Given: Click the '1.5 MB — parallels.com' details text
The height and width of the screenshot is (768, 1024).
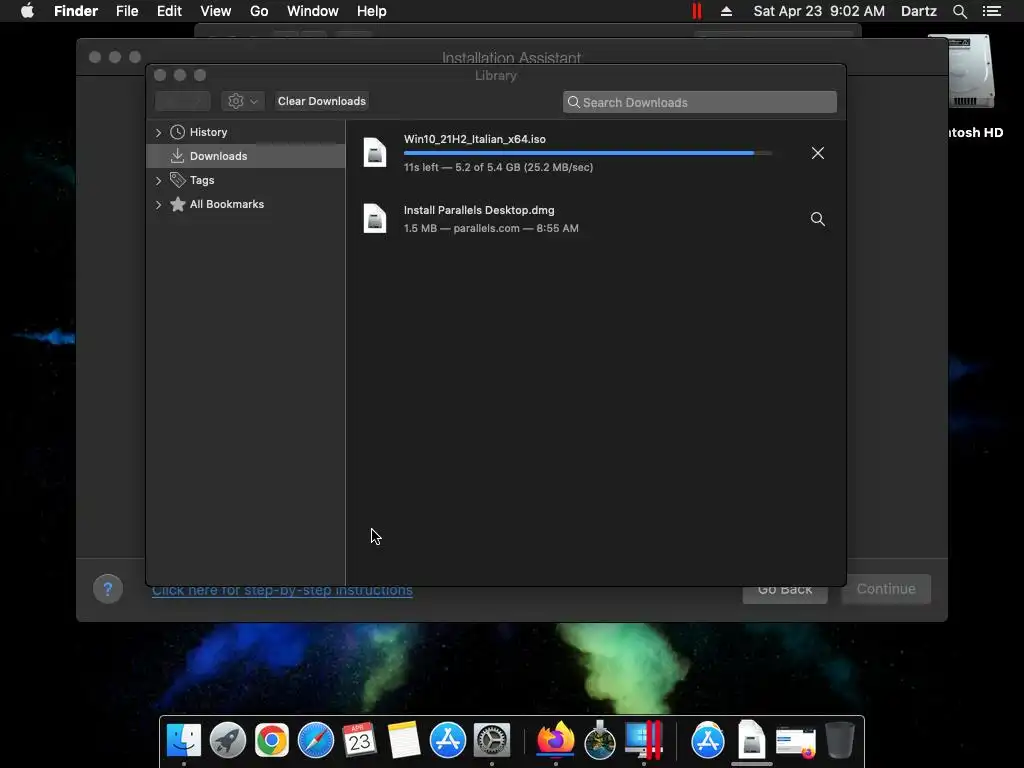Looking at the screenshot, I should 491,229.
